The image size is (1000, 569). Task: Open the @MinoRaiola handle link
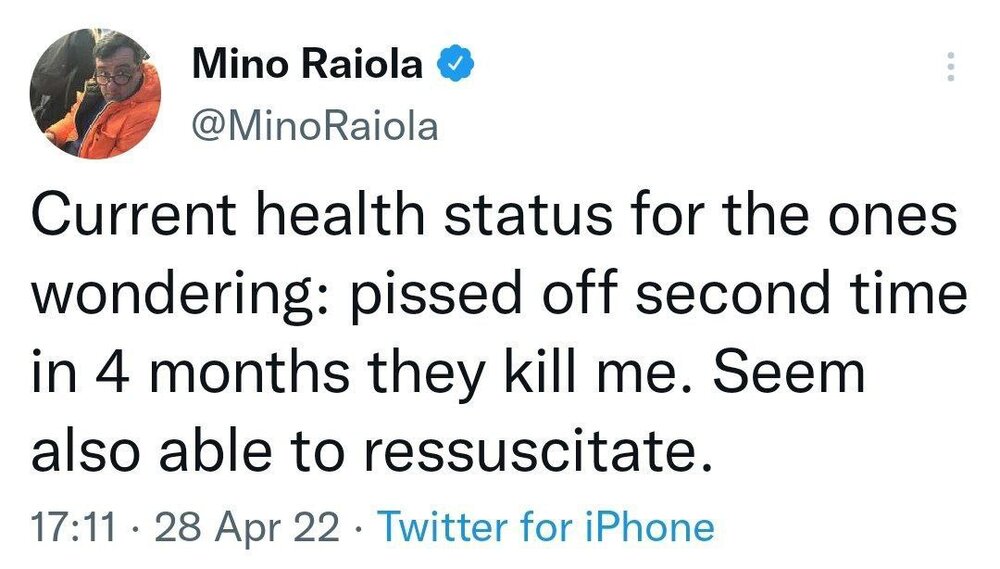[313, 127]
